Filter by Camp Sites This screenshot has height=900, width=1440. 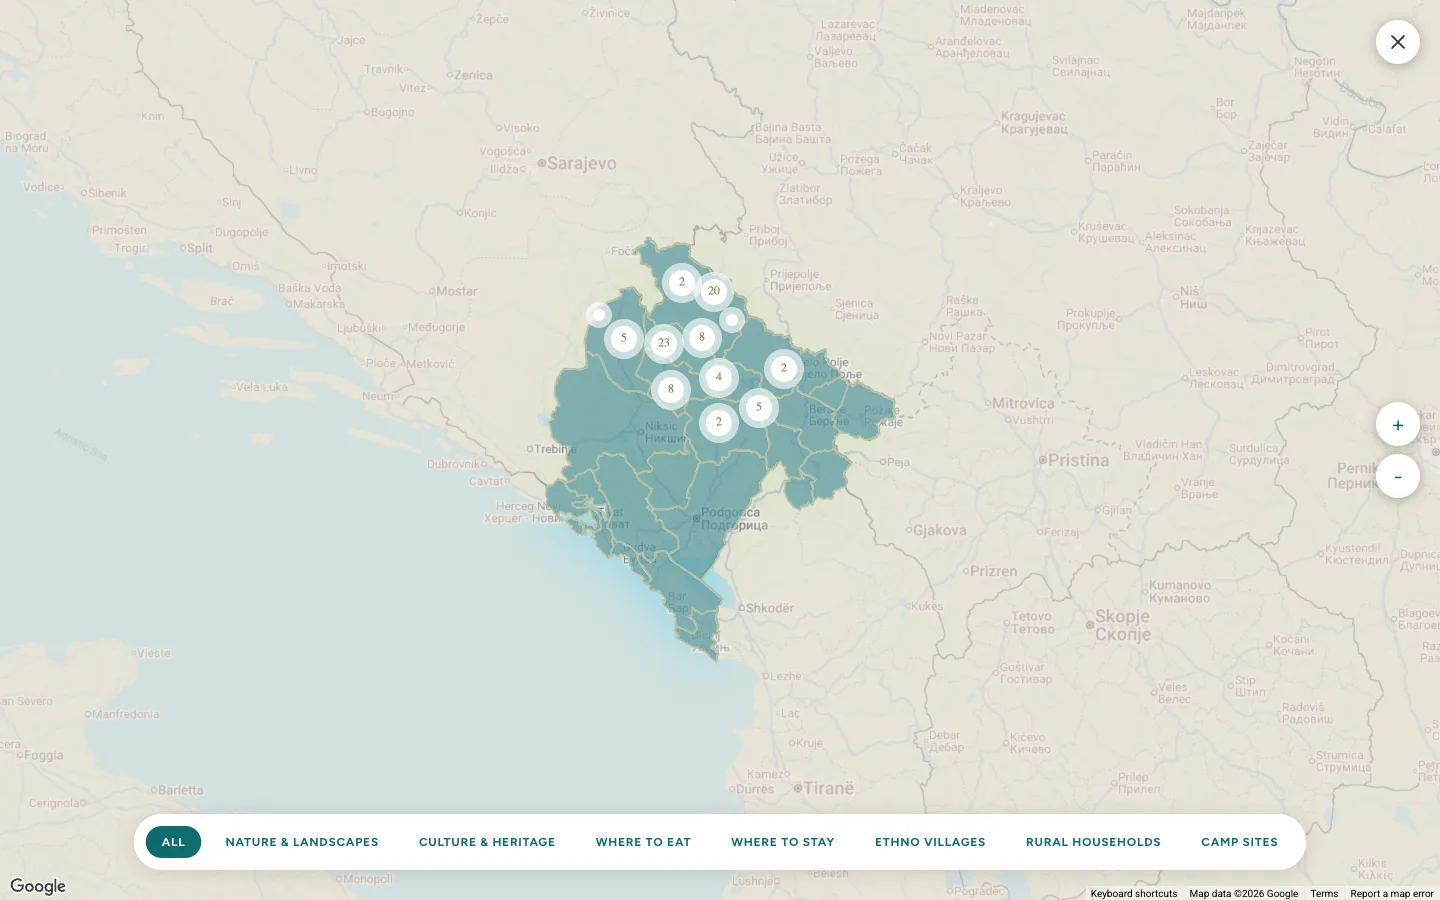click(1239, 842)
